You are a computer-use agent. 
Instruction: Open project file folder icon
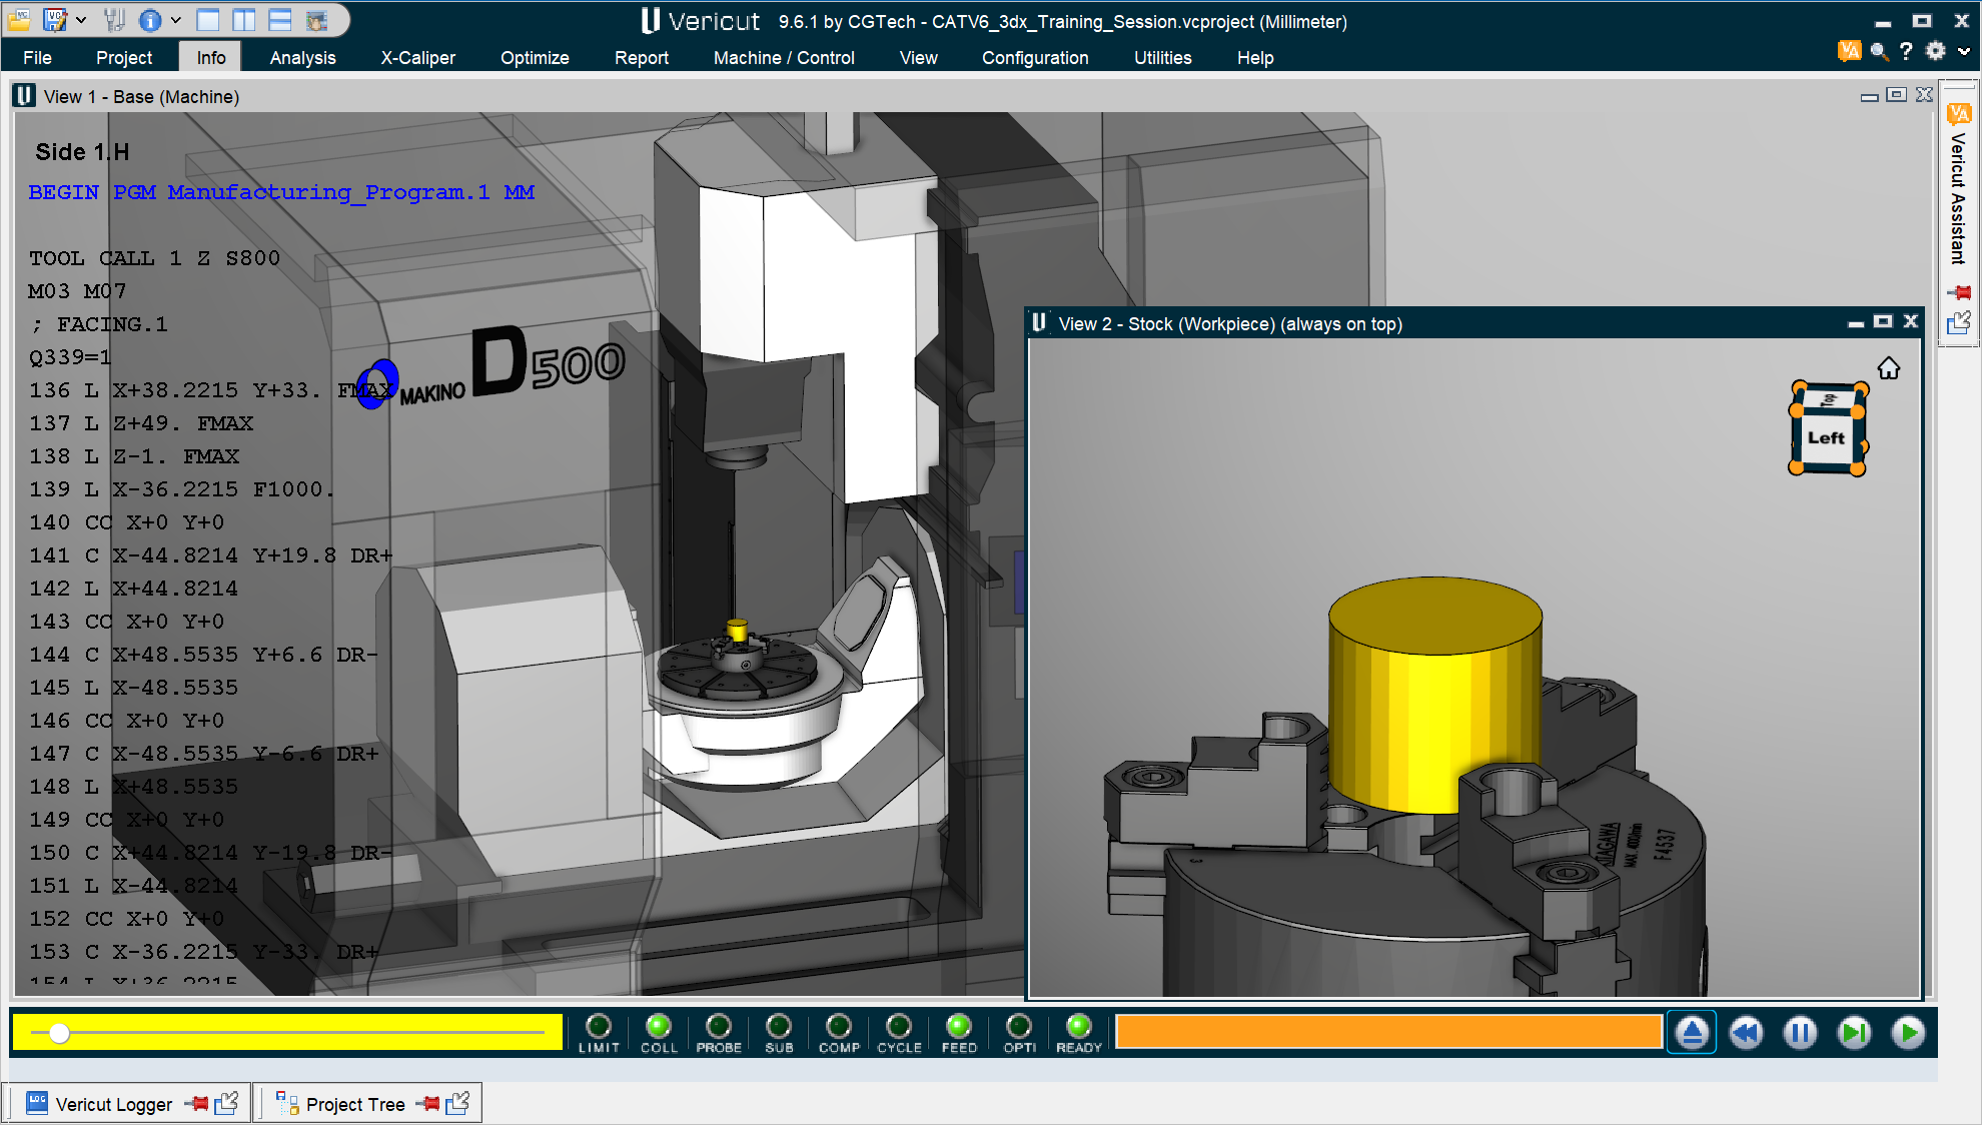tap(19, 19)
